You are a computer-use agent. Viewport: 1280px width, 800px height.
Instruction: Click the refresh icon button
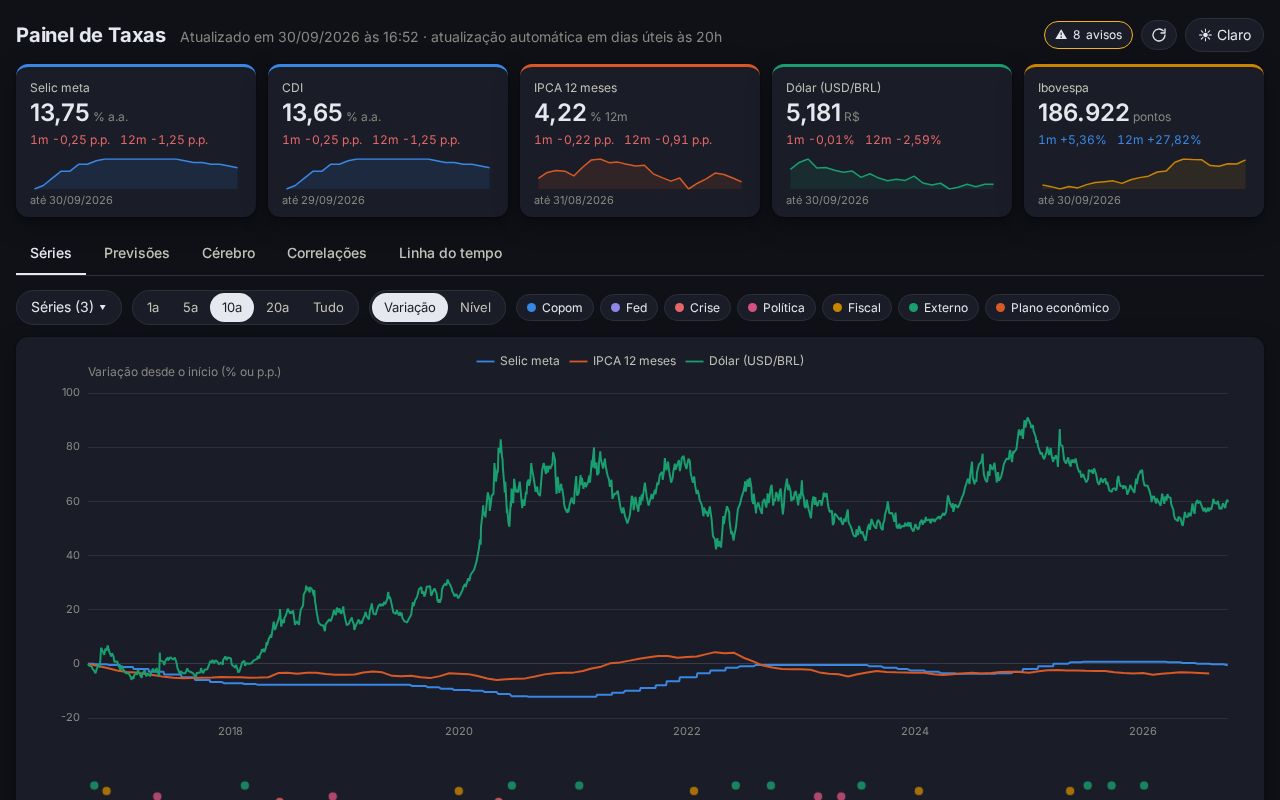tap(1159, 35)
